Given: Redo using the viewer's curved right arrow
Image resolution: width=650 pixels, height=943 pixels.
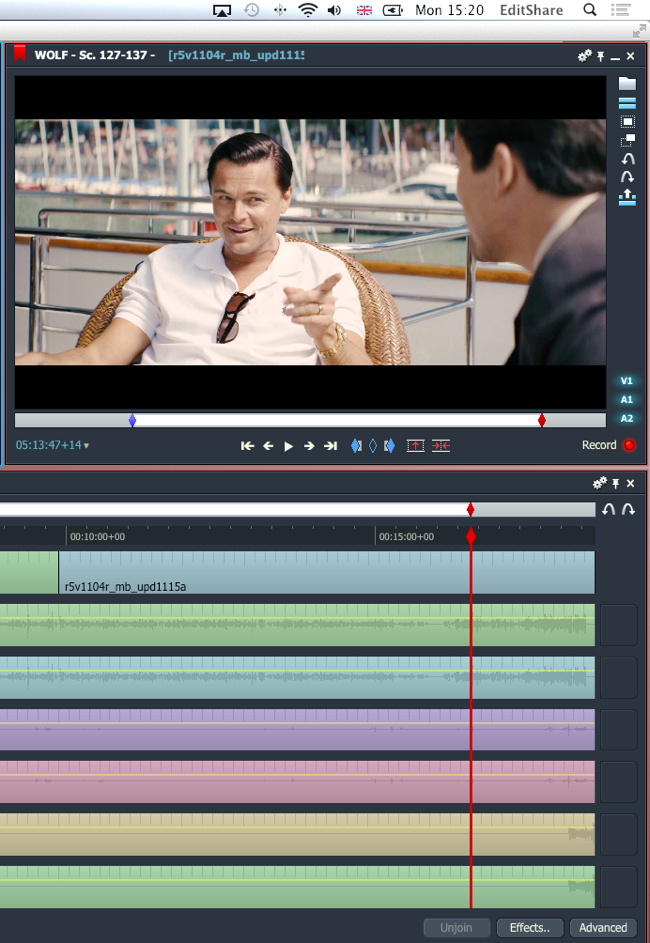Looking at the screenshot, I should 628,177.
